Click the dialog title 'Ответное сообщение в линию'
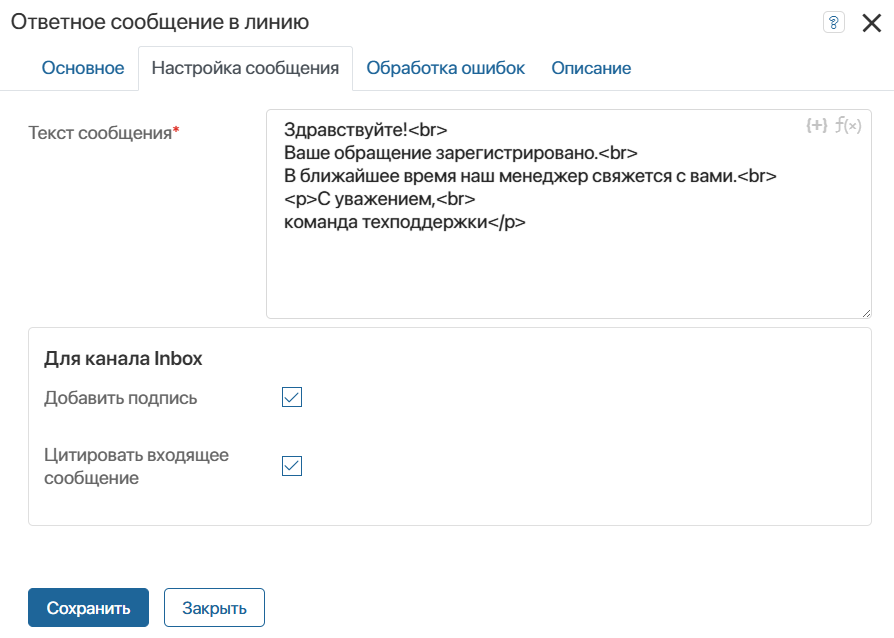 (x=160, y=22)
